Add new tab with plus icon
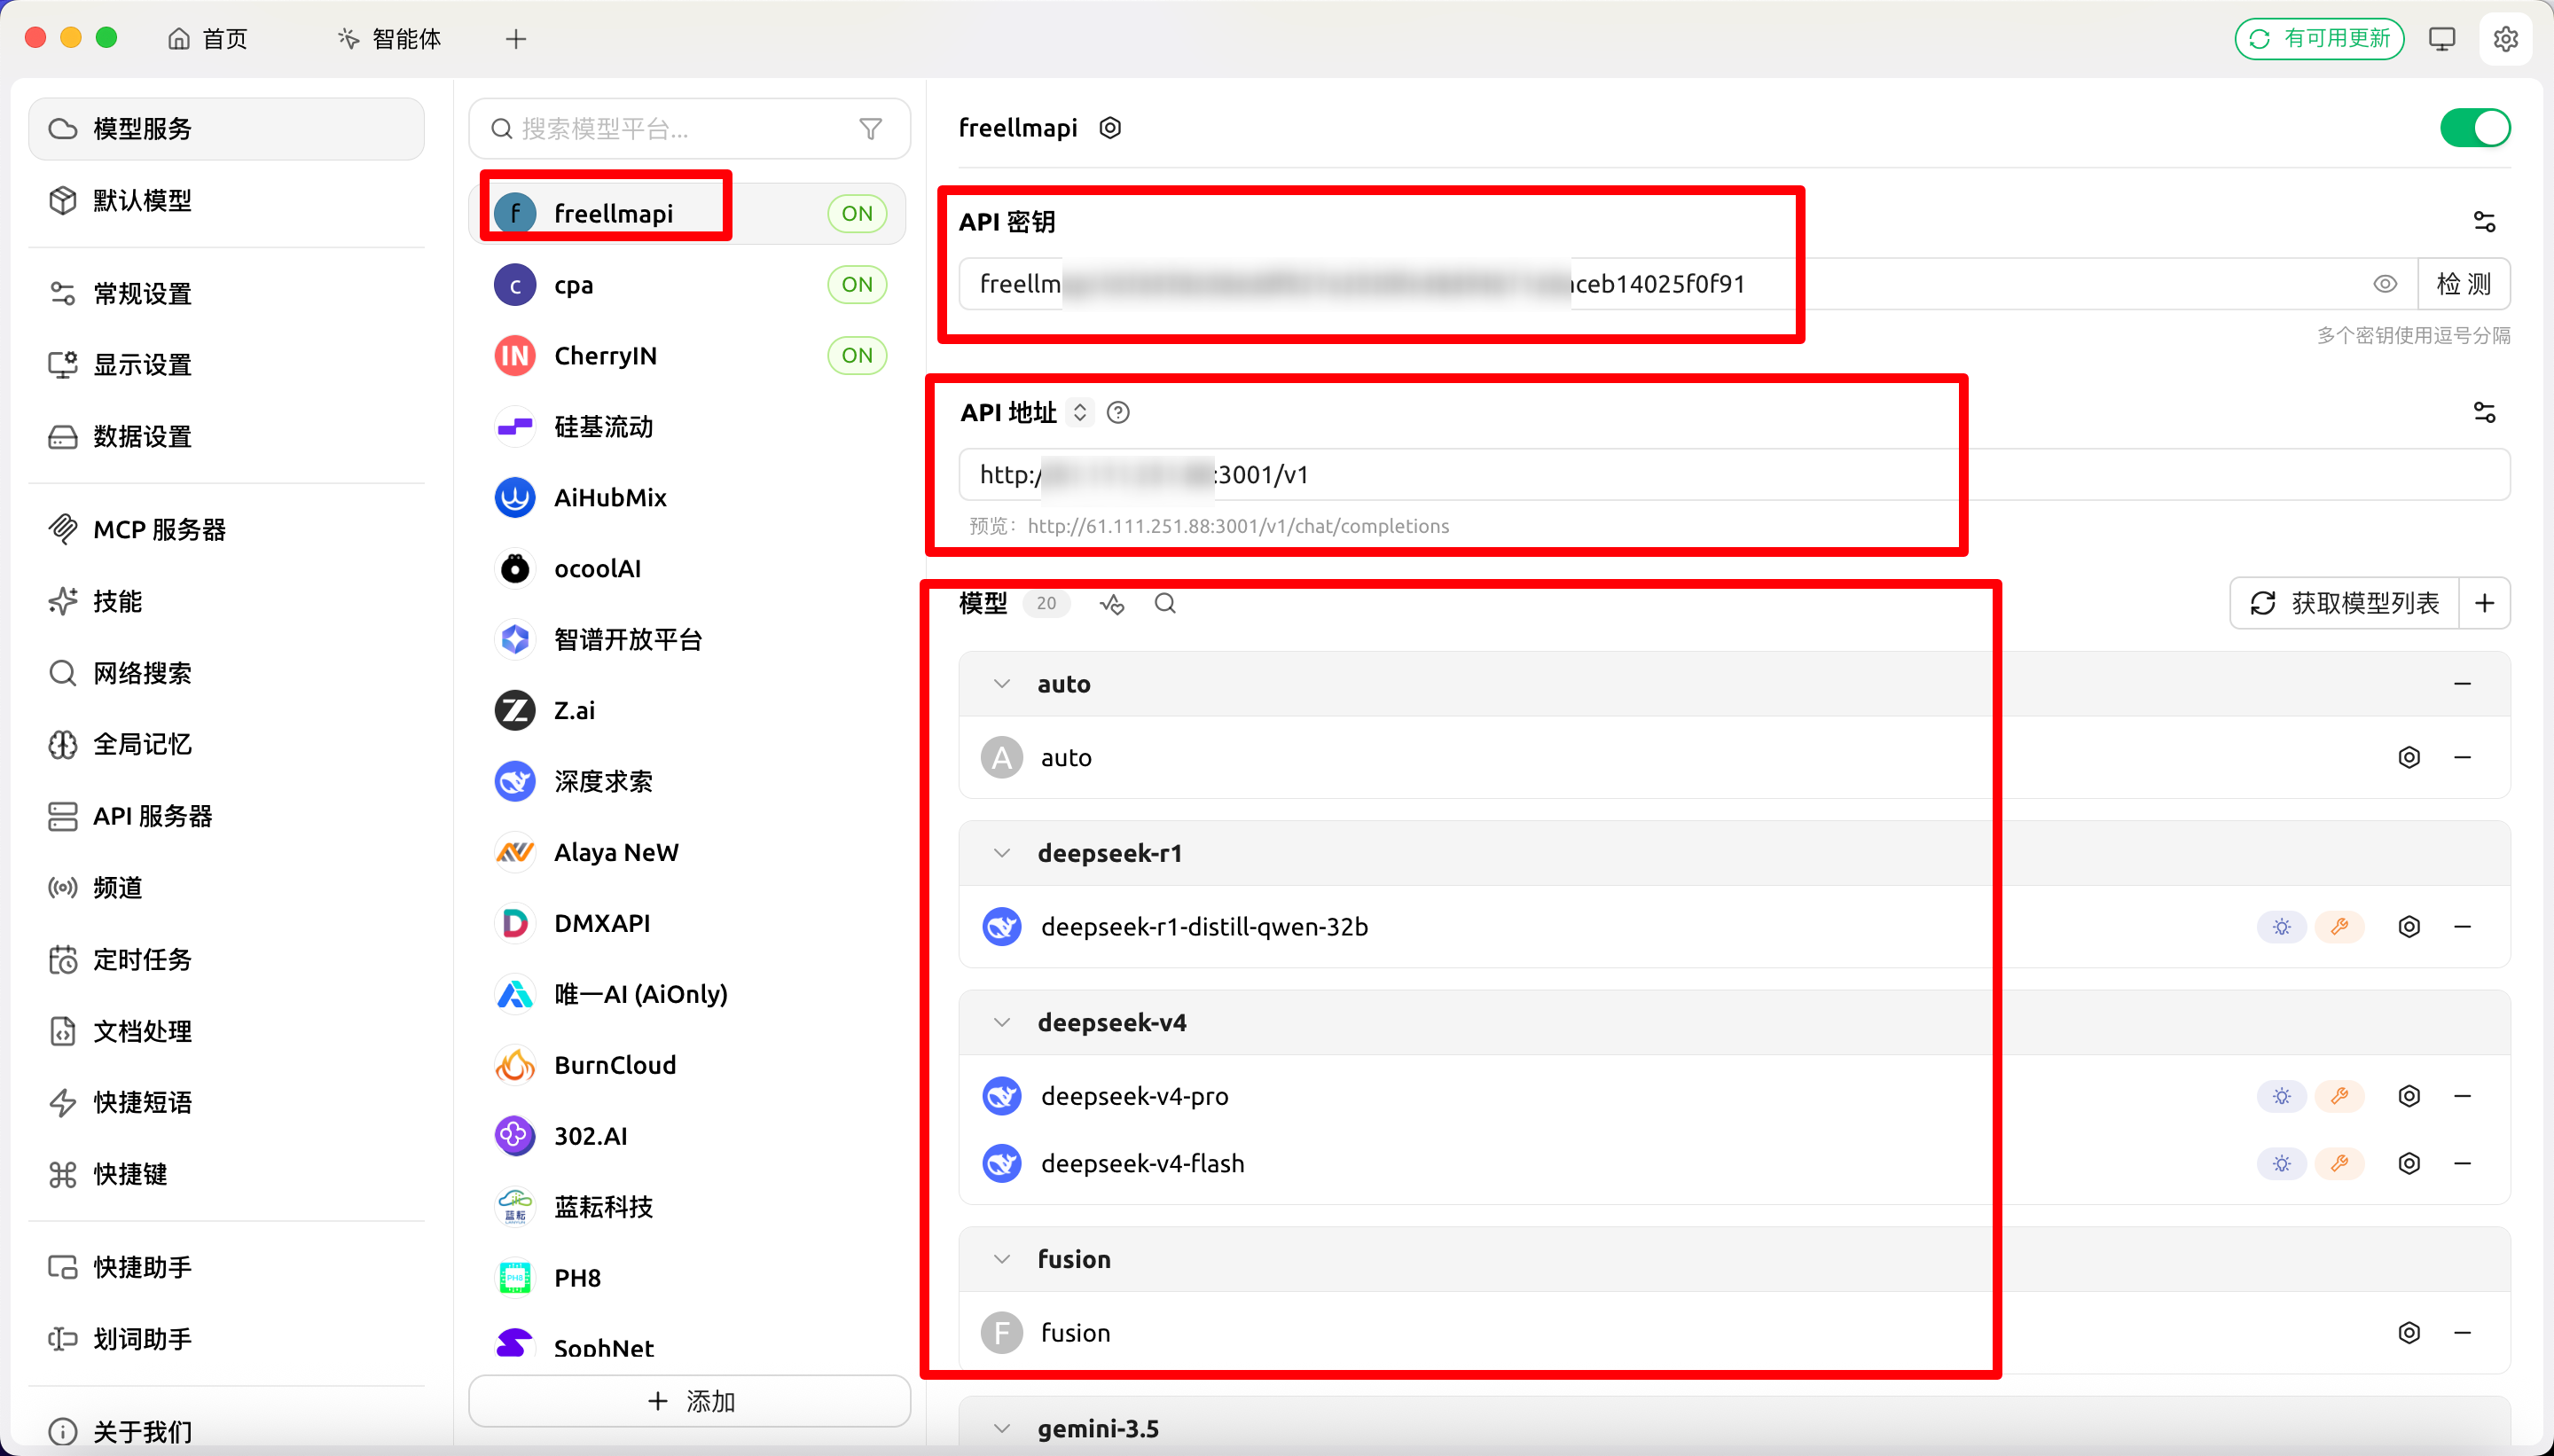Viewport: 2554px width, 1456px height. tap(516, 39)
